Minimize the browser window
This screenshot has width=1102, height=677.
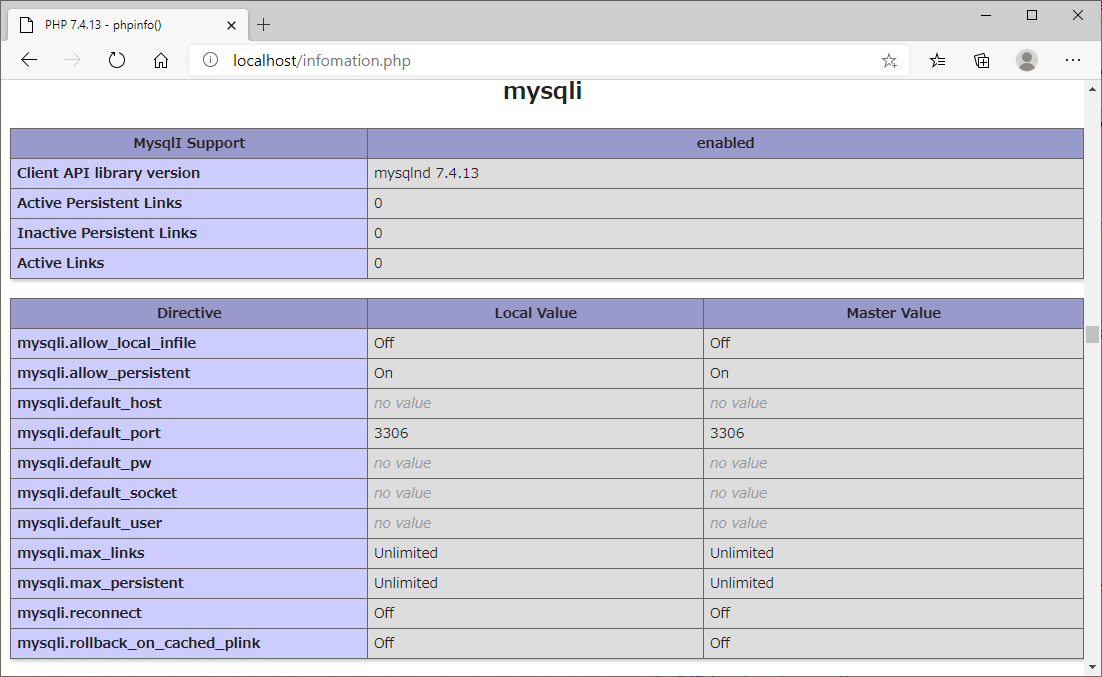tap(986, 15)
